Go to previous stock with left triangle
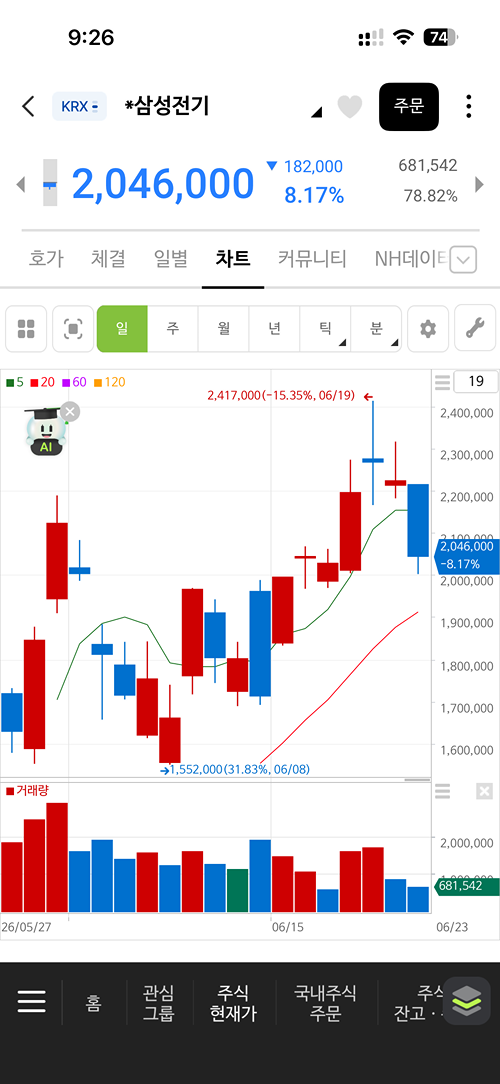Viewport: 500px width, 1084px height. (x=21, y=184)
